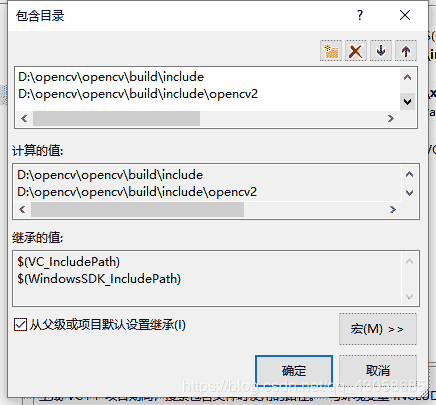Close the 包含目录 dialog
Image resolution: width=436 pixels, height=405 pixels.
point(405,15)
